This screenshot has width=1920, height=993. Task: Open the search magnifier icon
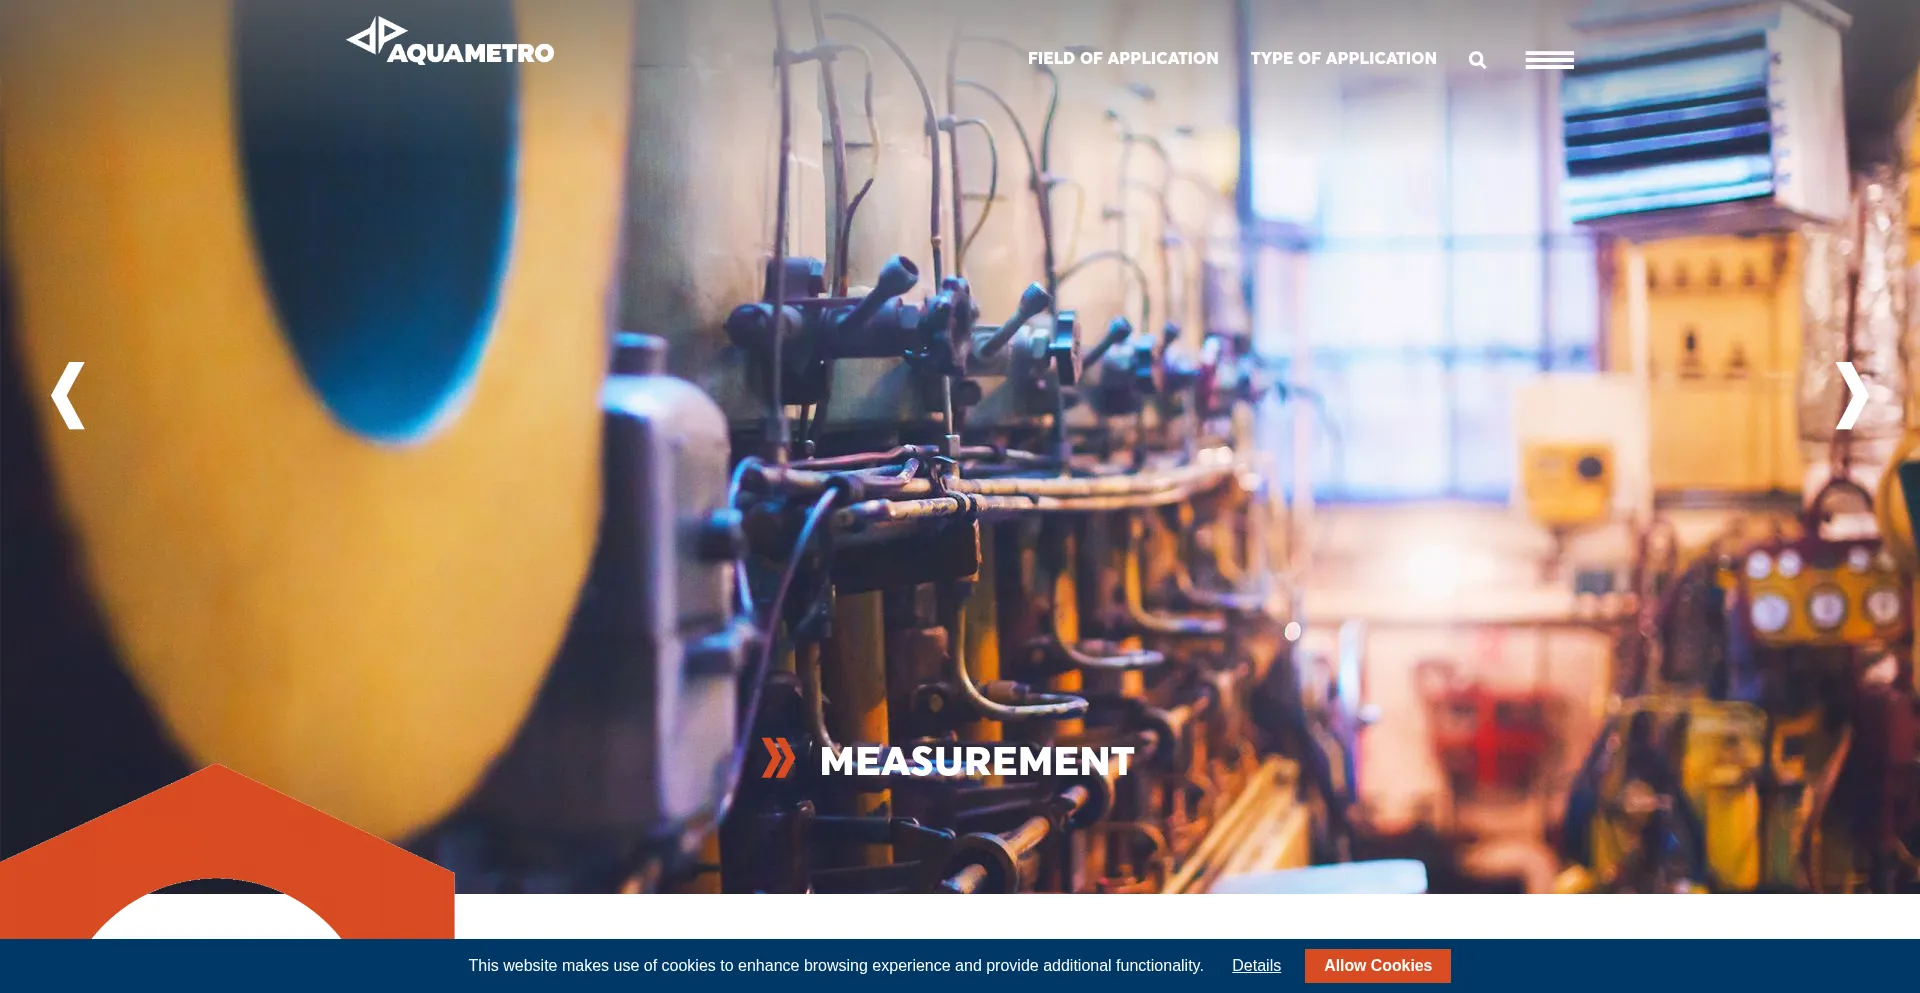click(x=1477, y=60)
